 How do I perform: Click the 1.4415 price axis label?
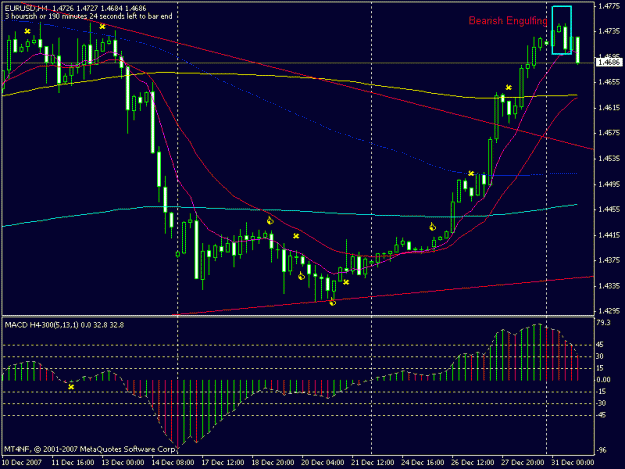coord(609,235)
